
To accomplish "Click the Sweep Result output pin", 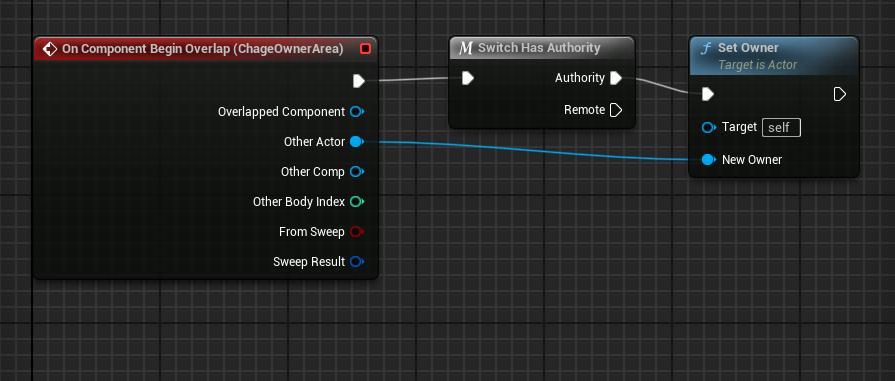I will [357, 262].
